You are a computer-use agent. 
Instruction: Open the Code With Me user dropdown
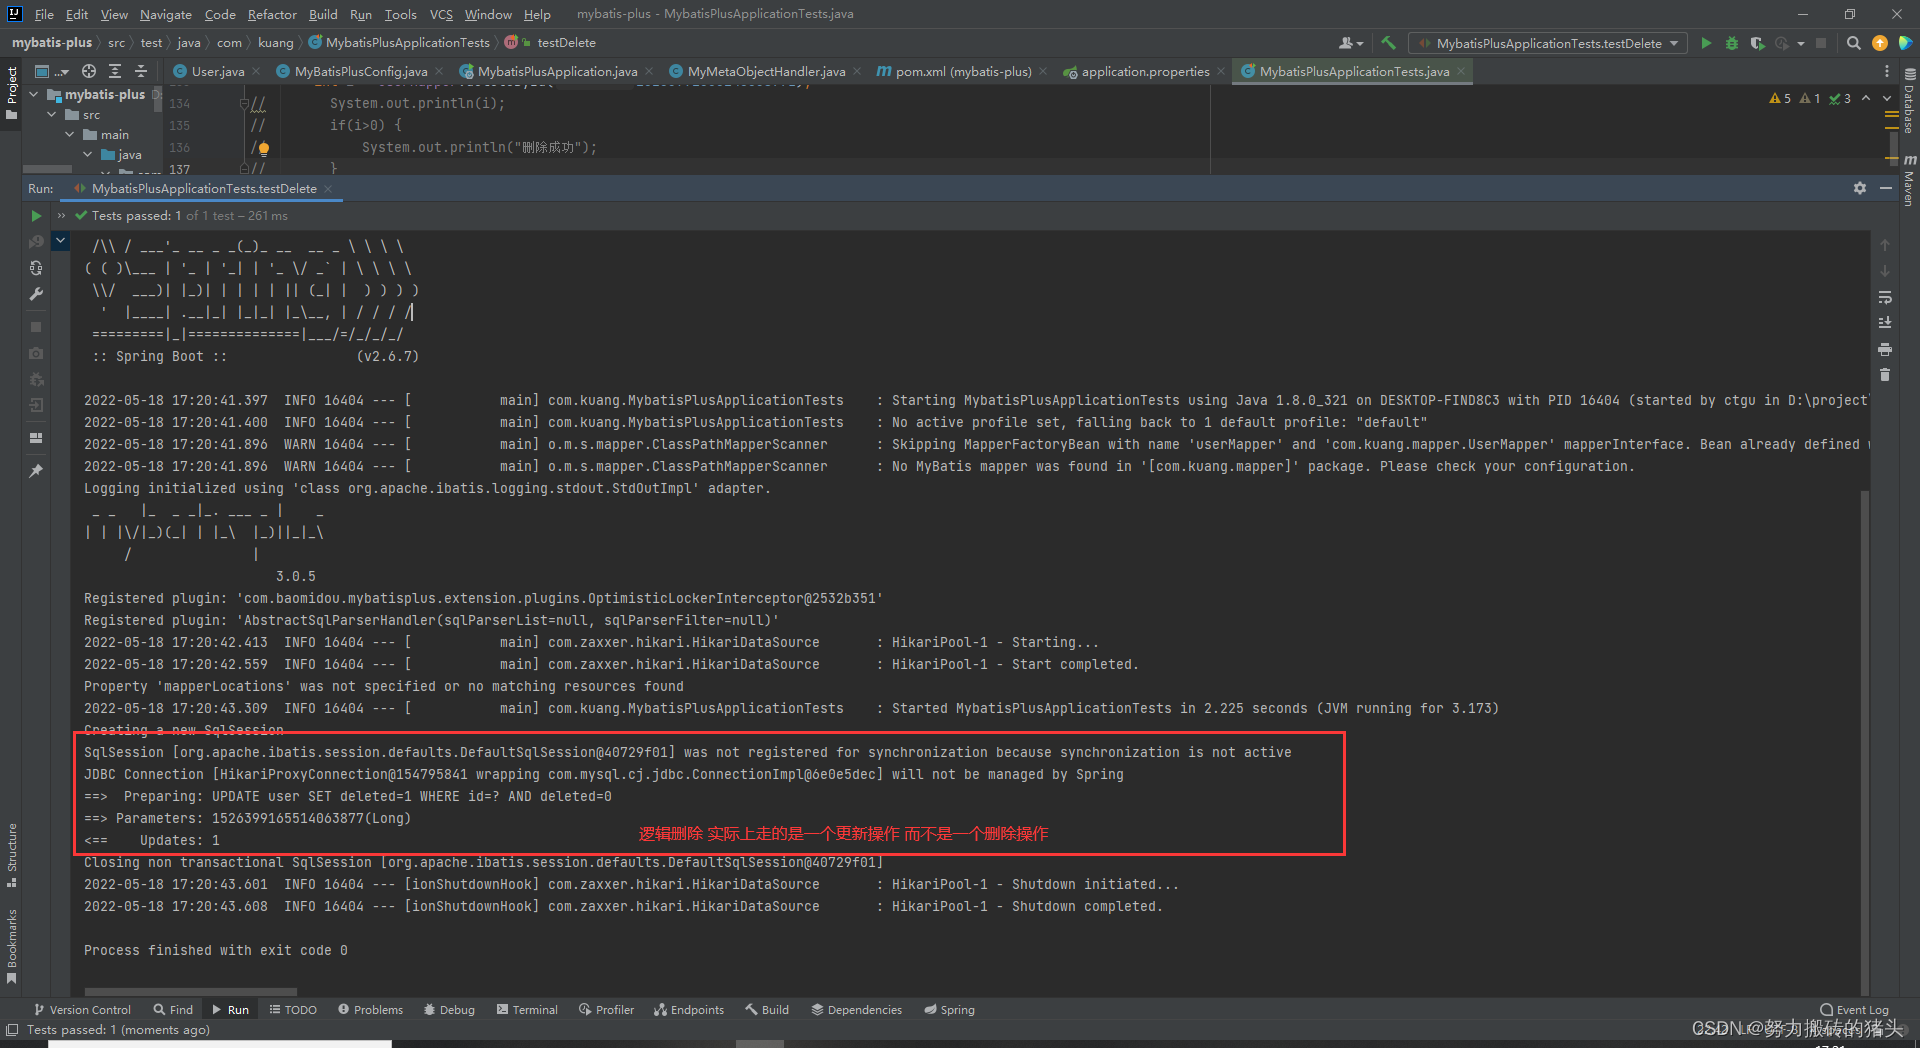pos(1351,43)
